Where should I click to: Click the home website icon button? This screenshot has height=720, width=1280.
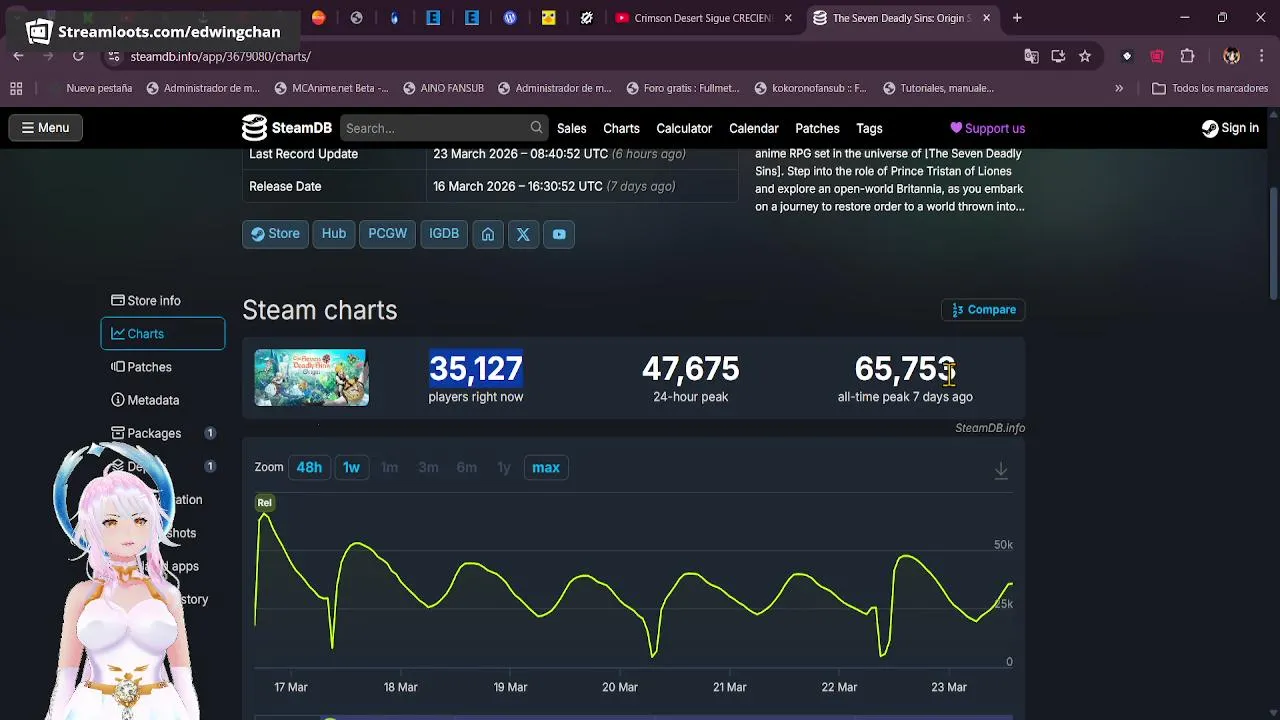[488, 234]
